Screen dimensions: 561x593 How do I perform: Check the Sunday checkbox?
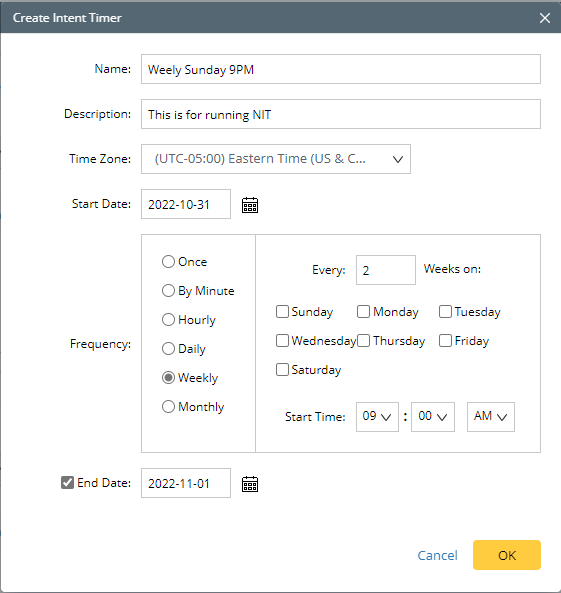tap(282, 312)
